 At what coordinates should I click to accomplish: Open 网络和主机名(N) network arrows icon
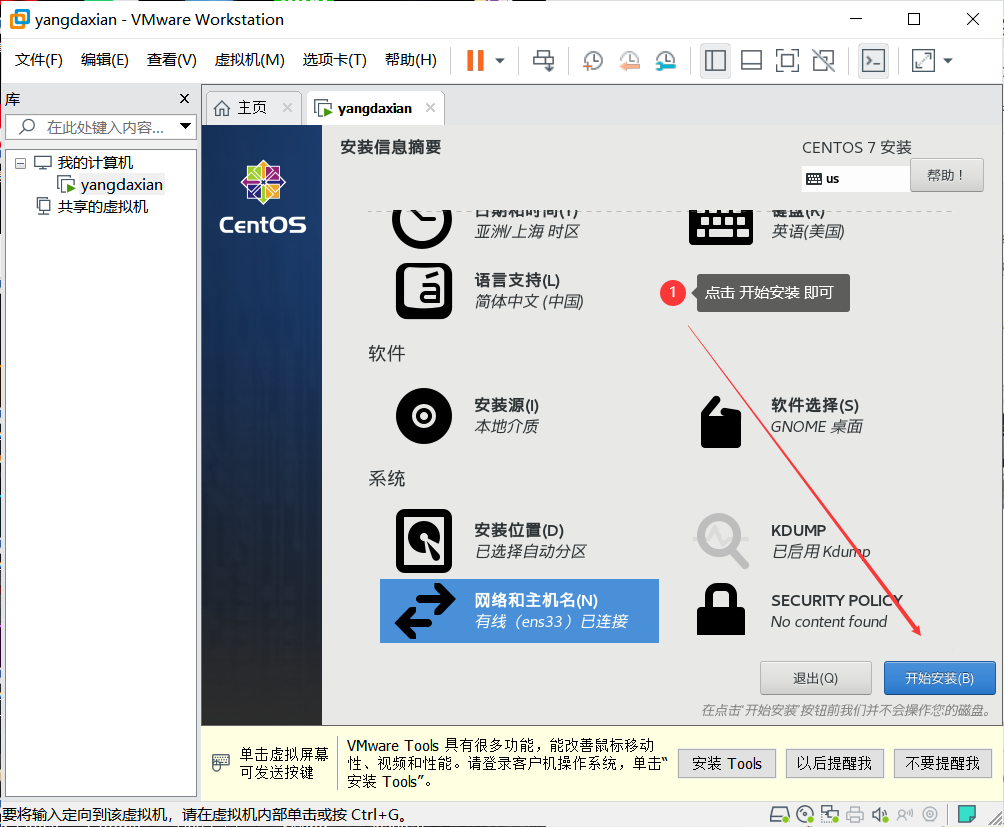coord(425,611)
